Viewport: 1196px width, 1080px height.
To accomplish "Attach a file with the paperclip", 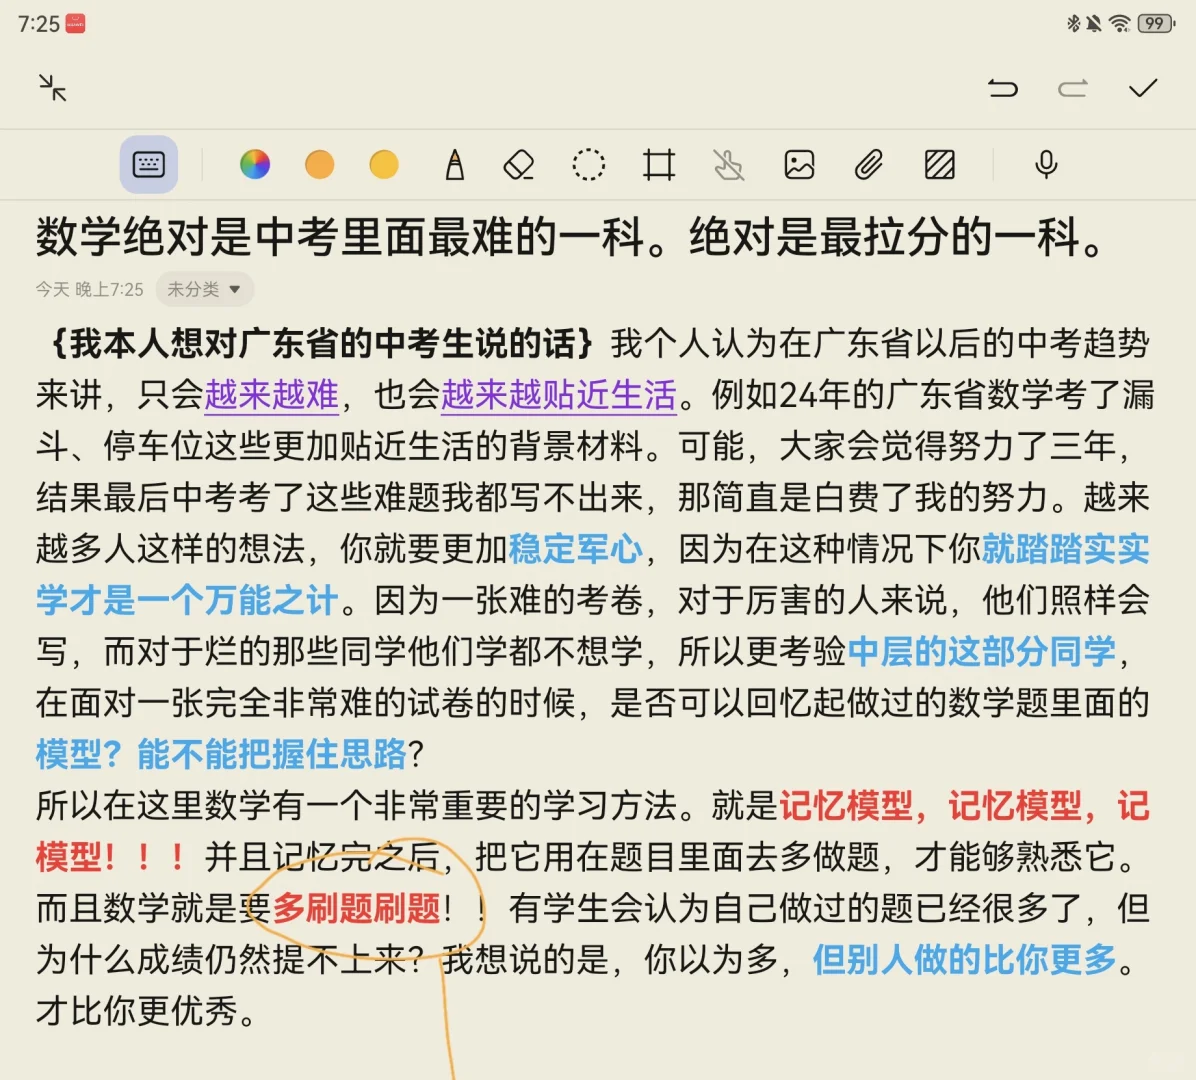I will (869, 164).
